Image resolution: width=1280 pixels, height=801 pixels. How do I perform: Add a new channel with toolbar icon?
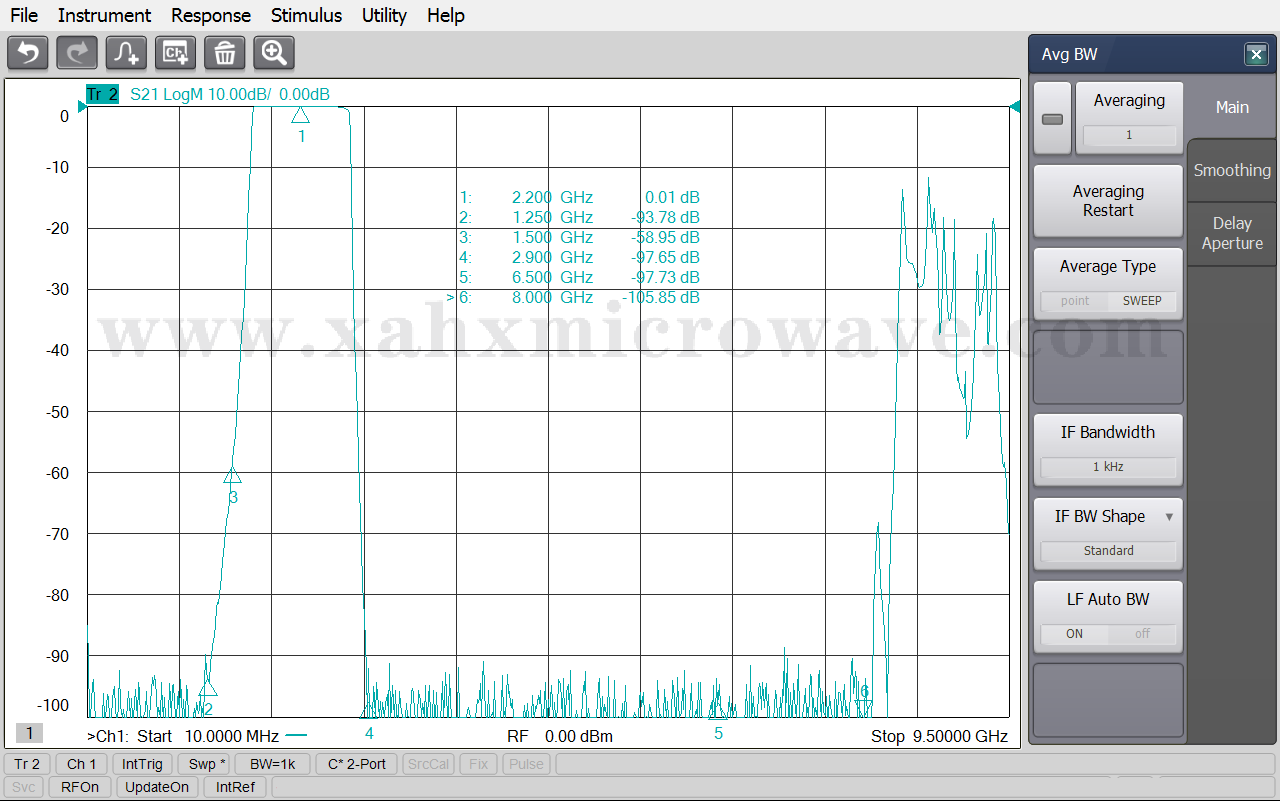coord(175,53)
